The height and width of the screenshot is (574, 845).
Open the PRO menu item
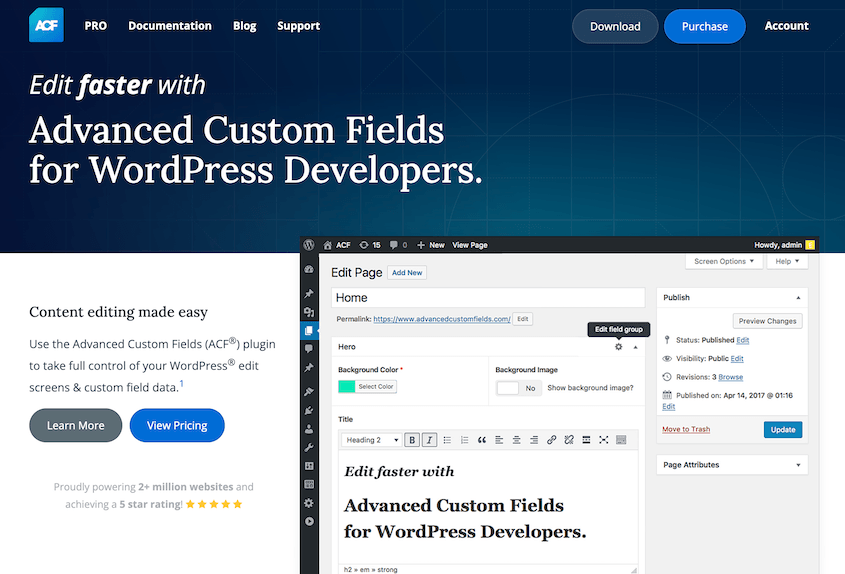click(x=95, y=26)
